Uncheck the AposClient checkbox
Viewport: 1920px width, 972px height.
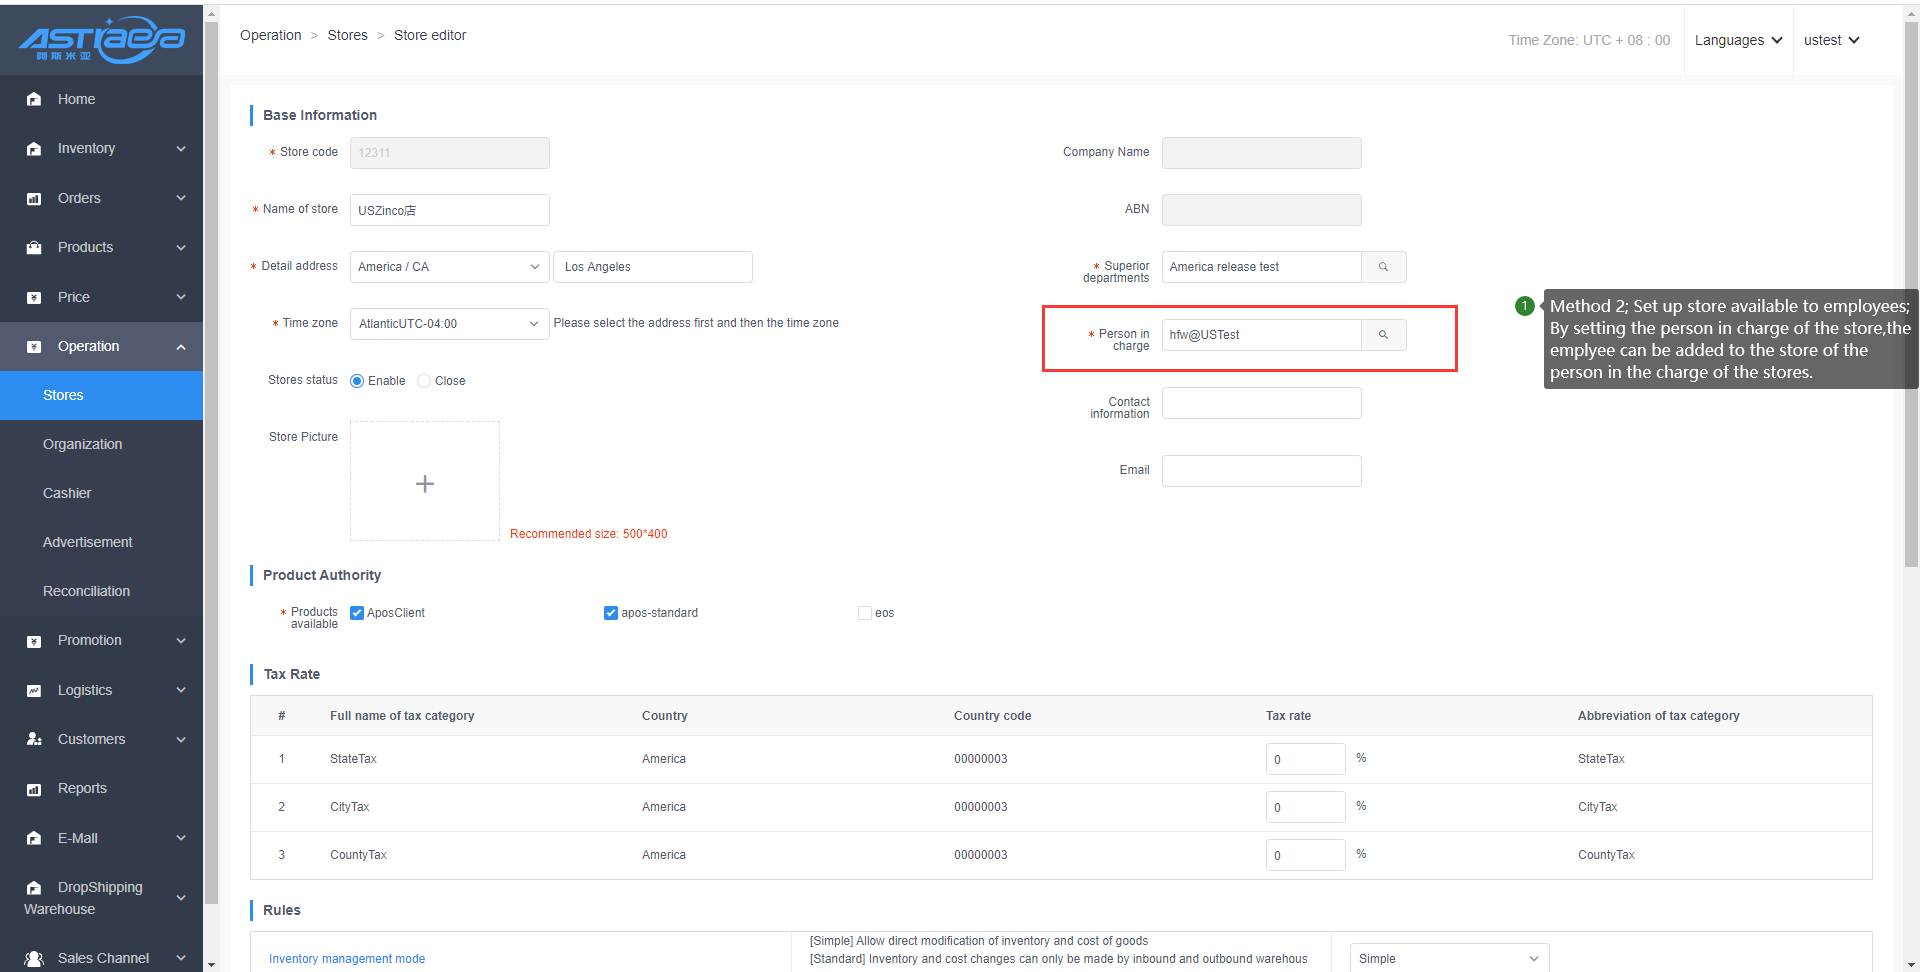357,613
